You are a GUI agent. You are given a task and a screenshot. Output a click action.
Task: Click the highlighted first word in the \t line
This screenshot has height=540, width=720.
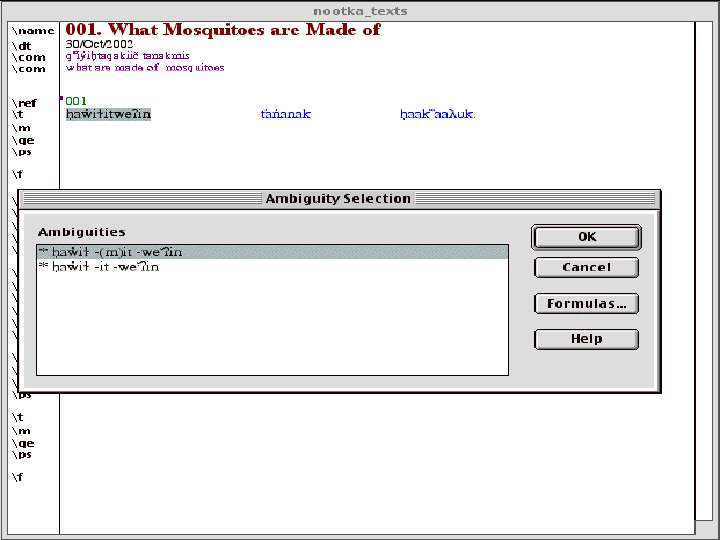(108, 115)
